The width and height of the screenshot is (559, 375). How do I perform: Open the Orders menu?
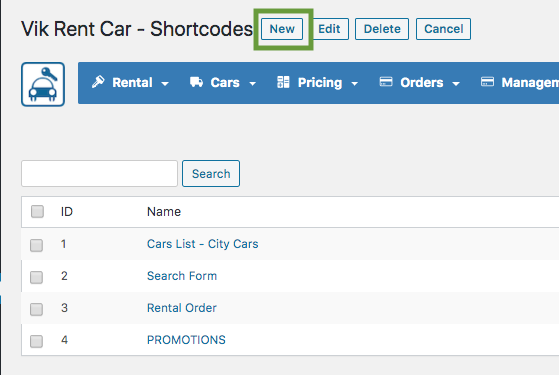click(x=420, y=82)
